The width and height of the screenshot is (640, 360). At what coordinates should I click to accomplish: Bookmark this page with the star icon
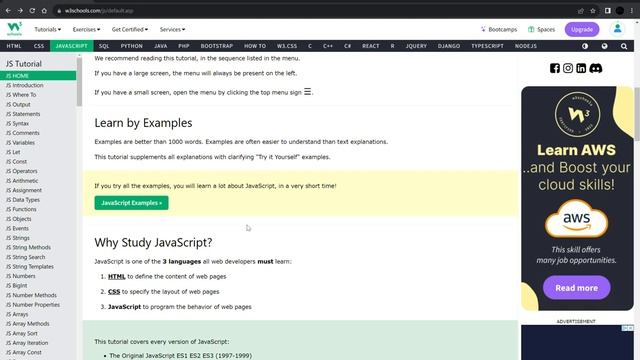point(593,11)
